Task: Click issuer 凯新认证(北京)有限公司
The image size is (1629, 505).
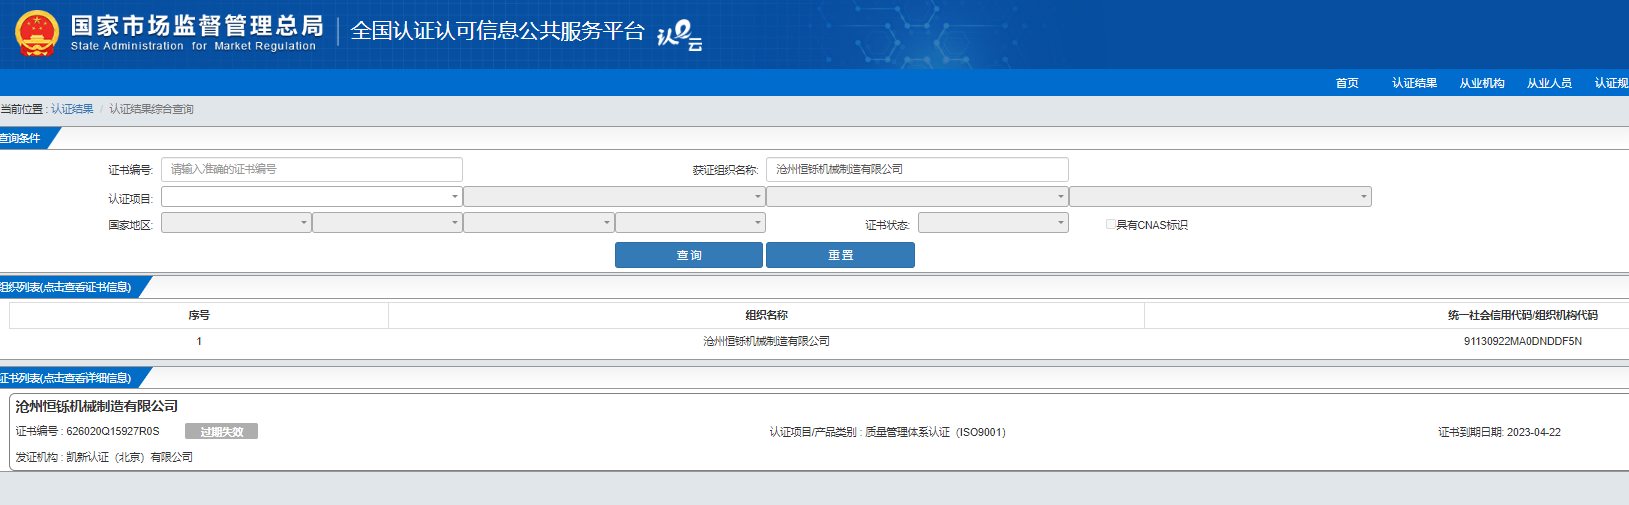Action: pos(129,457)
